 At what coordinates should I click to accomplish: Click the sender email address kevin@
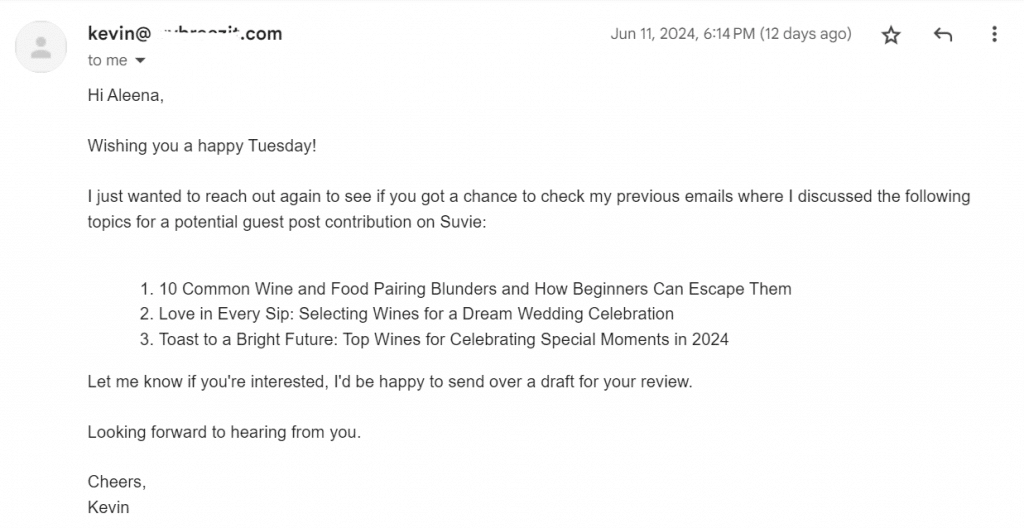[185, 33]
